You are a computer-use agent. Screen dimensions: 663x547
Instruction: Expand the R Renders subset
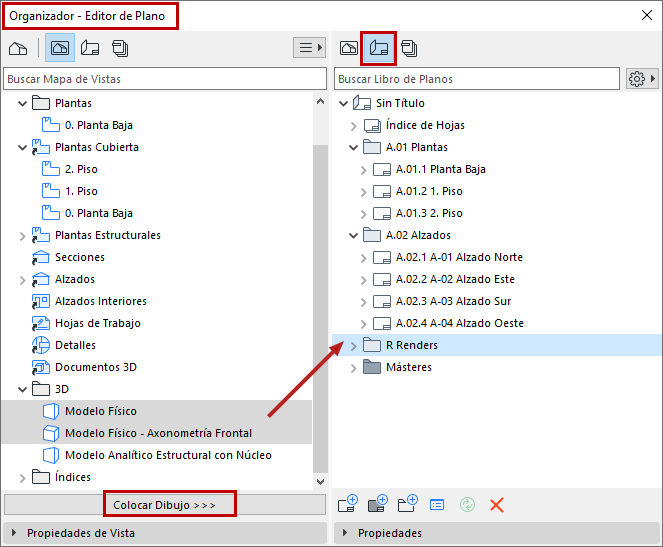tap(353, 346)
